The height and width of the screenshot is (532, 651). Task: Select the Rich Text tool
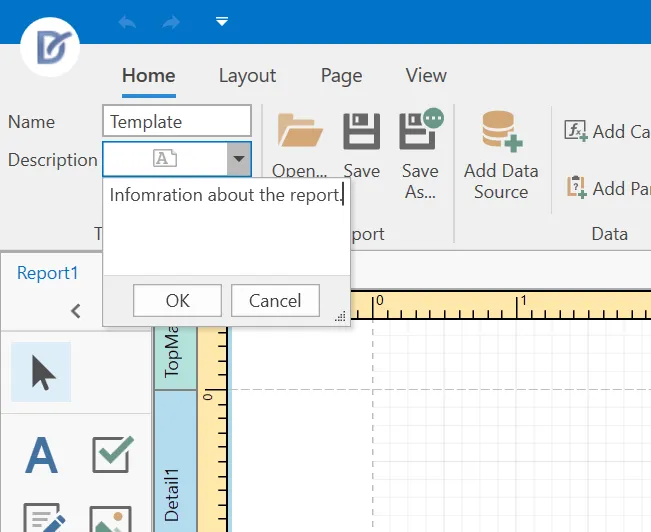(44, 517)
